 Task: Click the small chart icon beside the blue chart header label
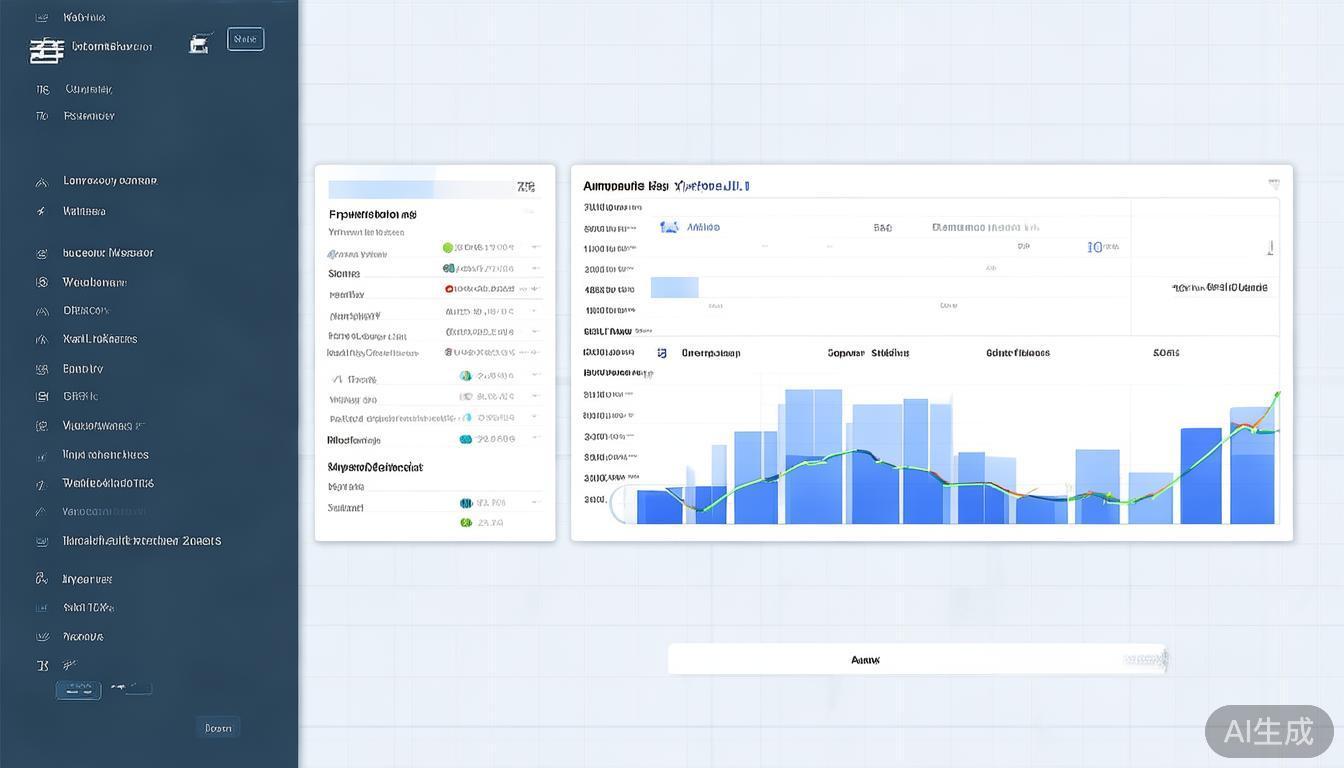pyautogui.click(x=669, y=228)
